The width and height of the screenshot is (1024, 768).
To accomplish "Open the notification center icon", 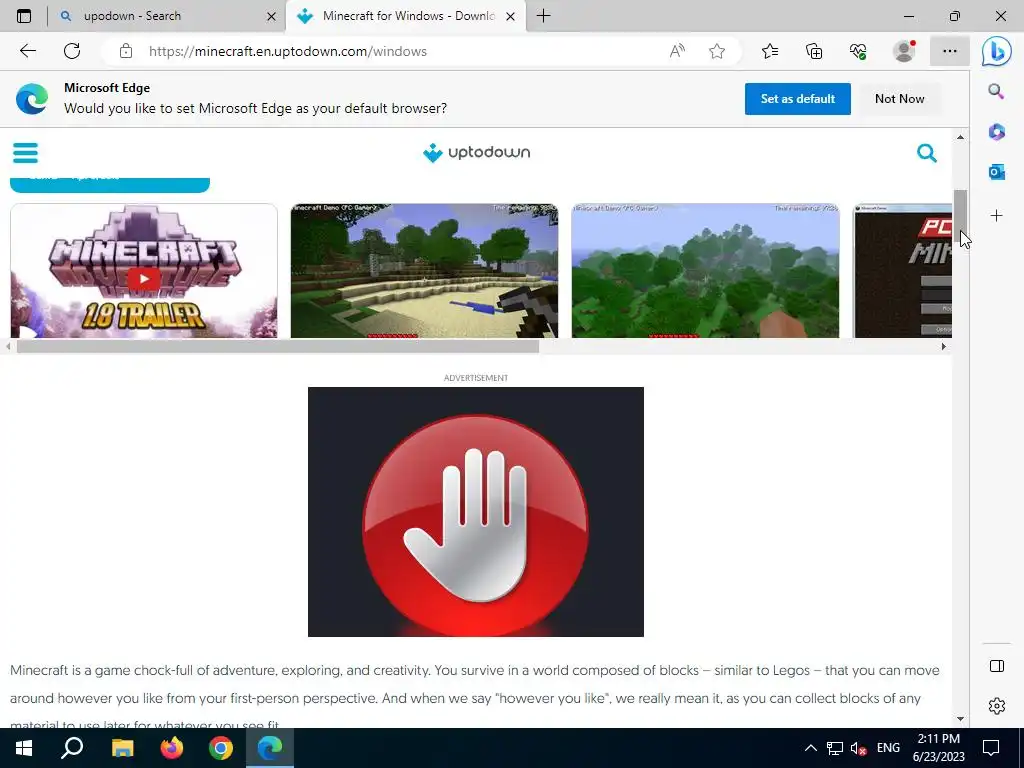I will click(991, 748).
